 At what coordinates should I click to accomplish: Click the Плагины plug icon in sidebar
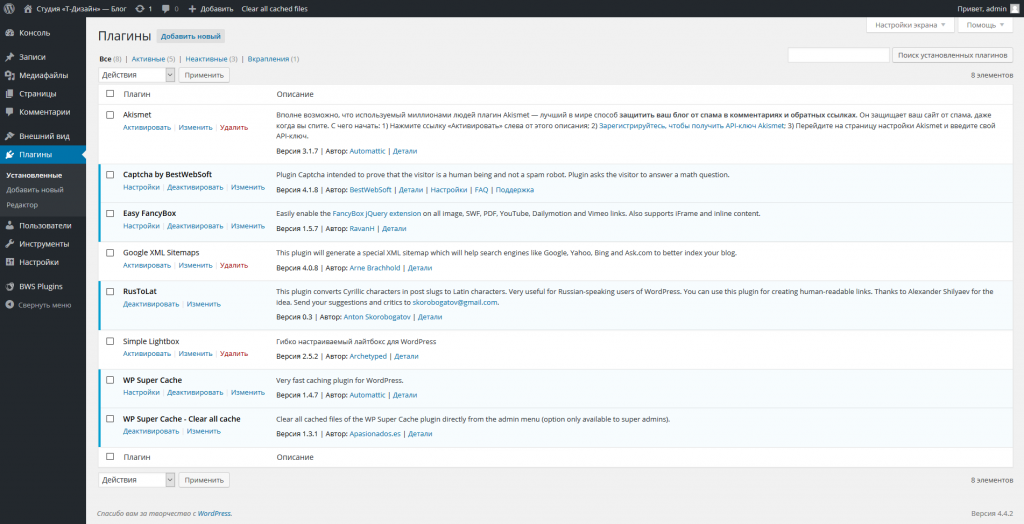[x=9, y=154]
